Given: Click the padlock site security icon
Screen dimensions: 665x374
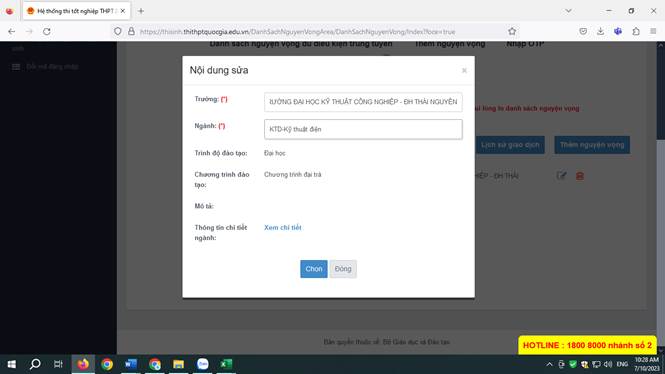Looking at the screenshot, I should pos(131,31).
